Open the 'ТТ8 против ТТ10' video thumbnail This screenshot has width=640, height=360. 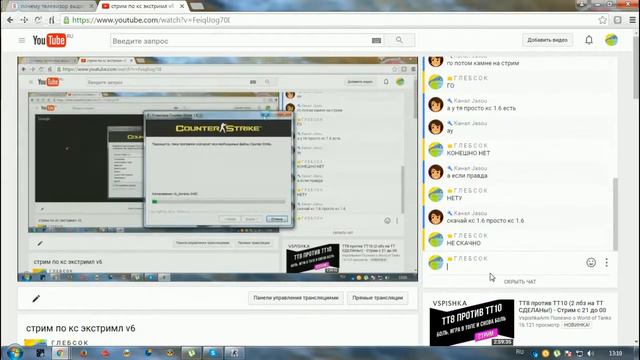click(x=472, y=322)
